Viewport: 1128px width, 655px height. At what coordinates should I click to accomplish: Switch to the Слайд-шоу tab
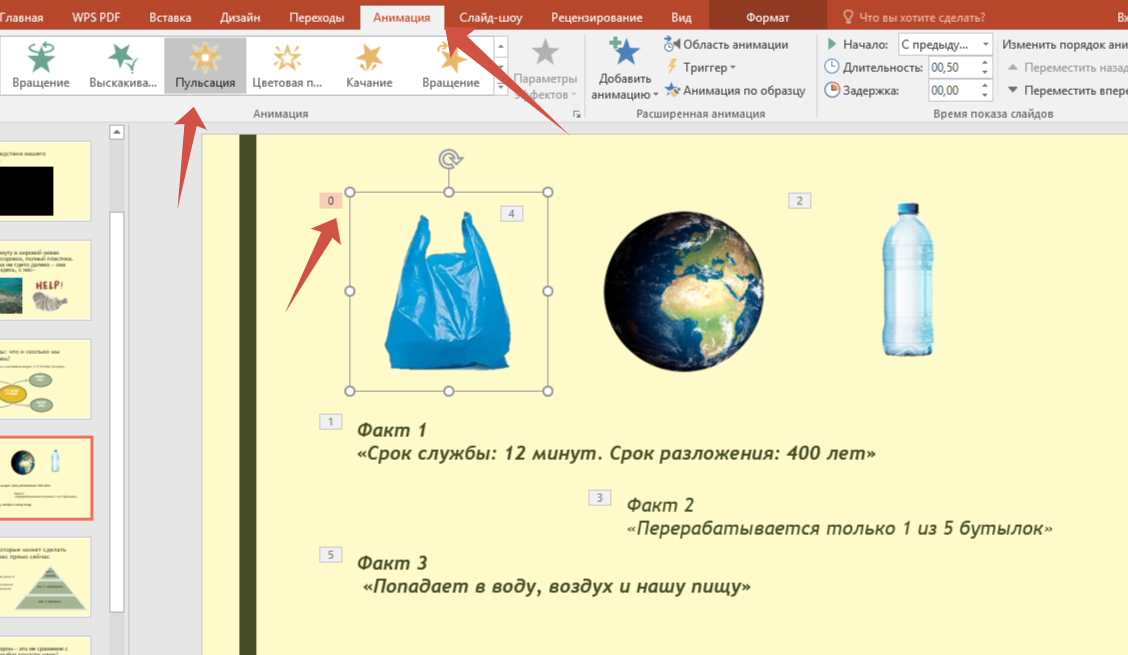[x=490, y=17]
